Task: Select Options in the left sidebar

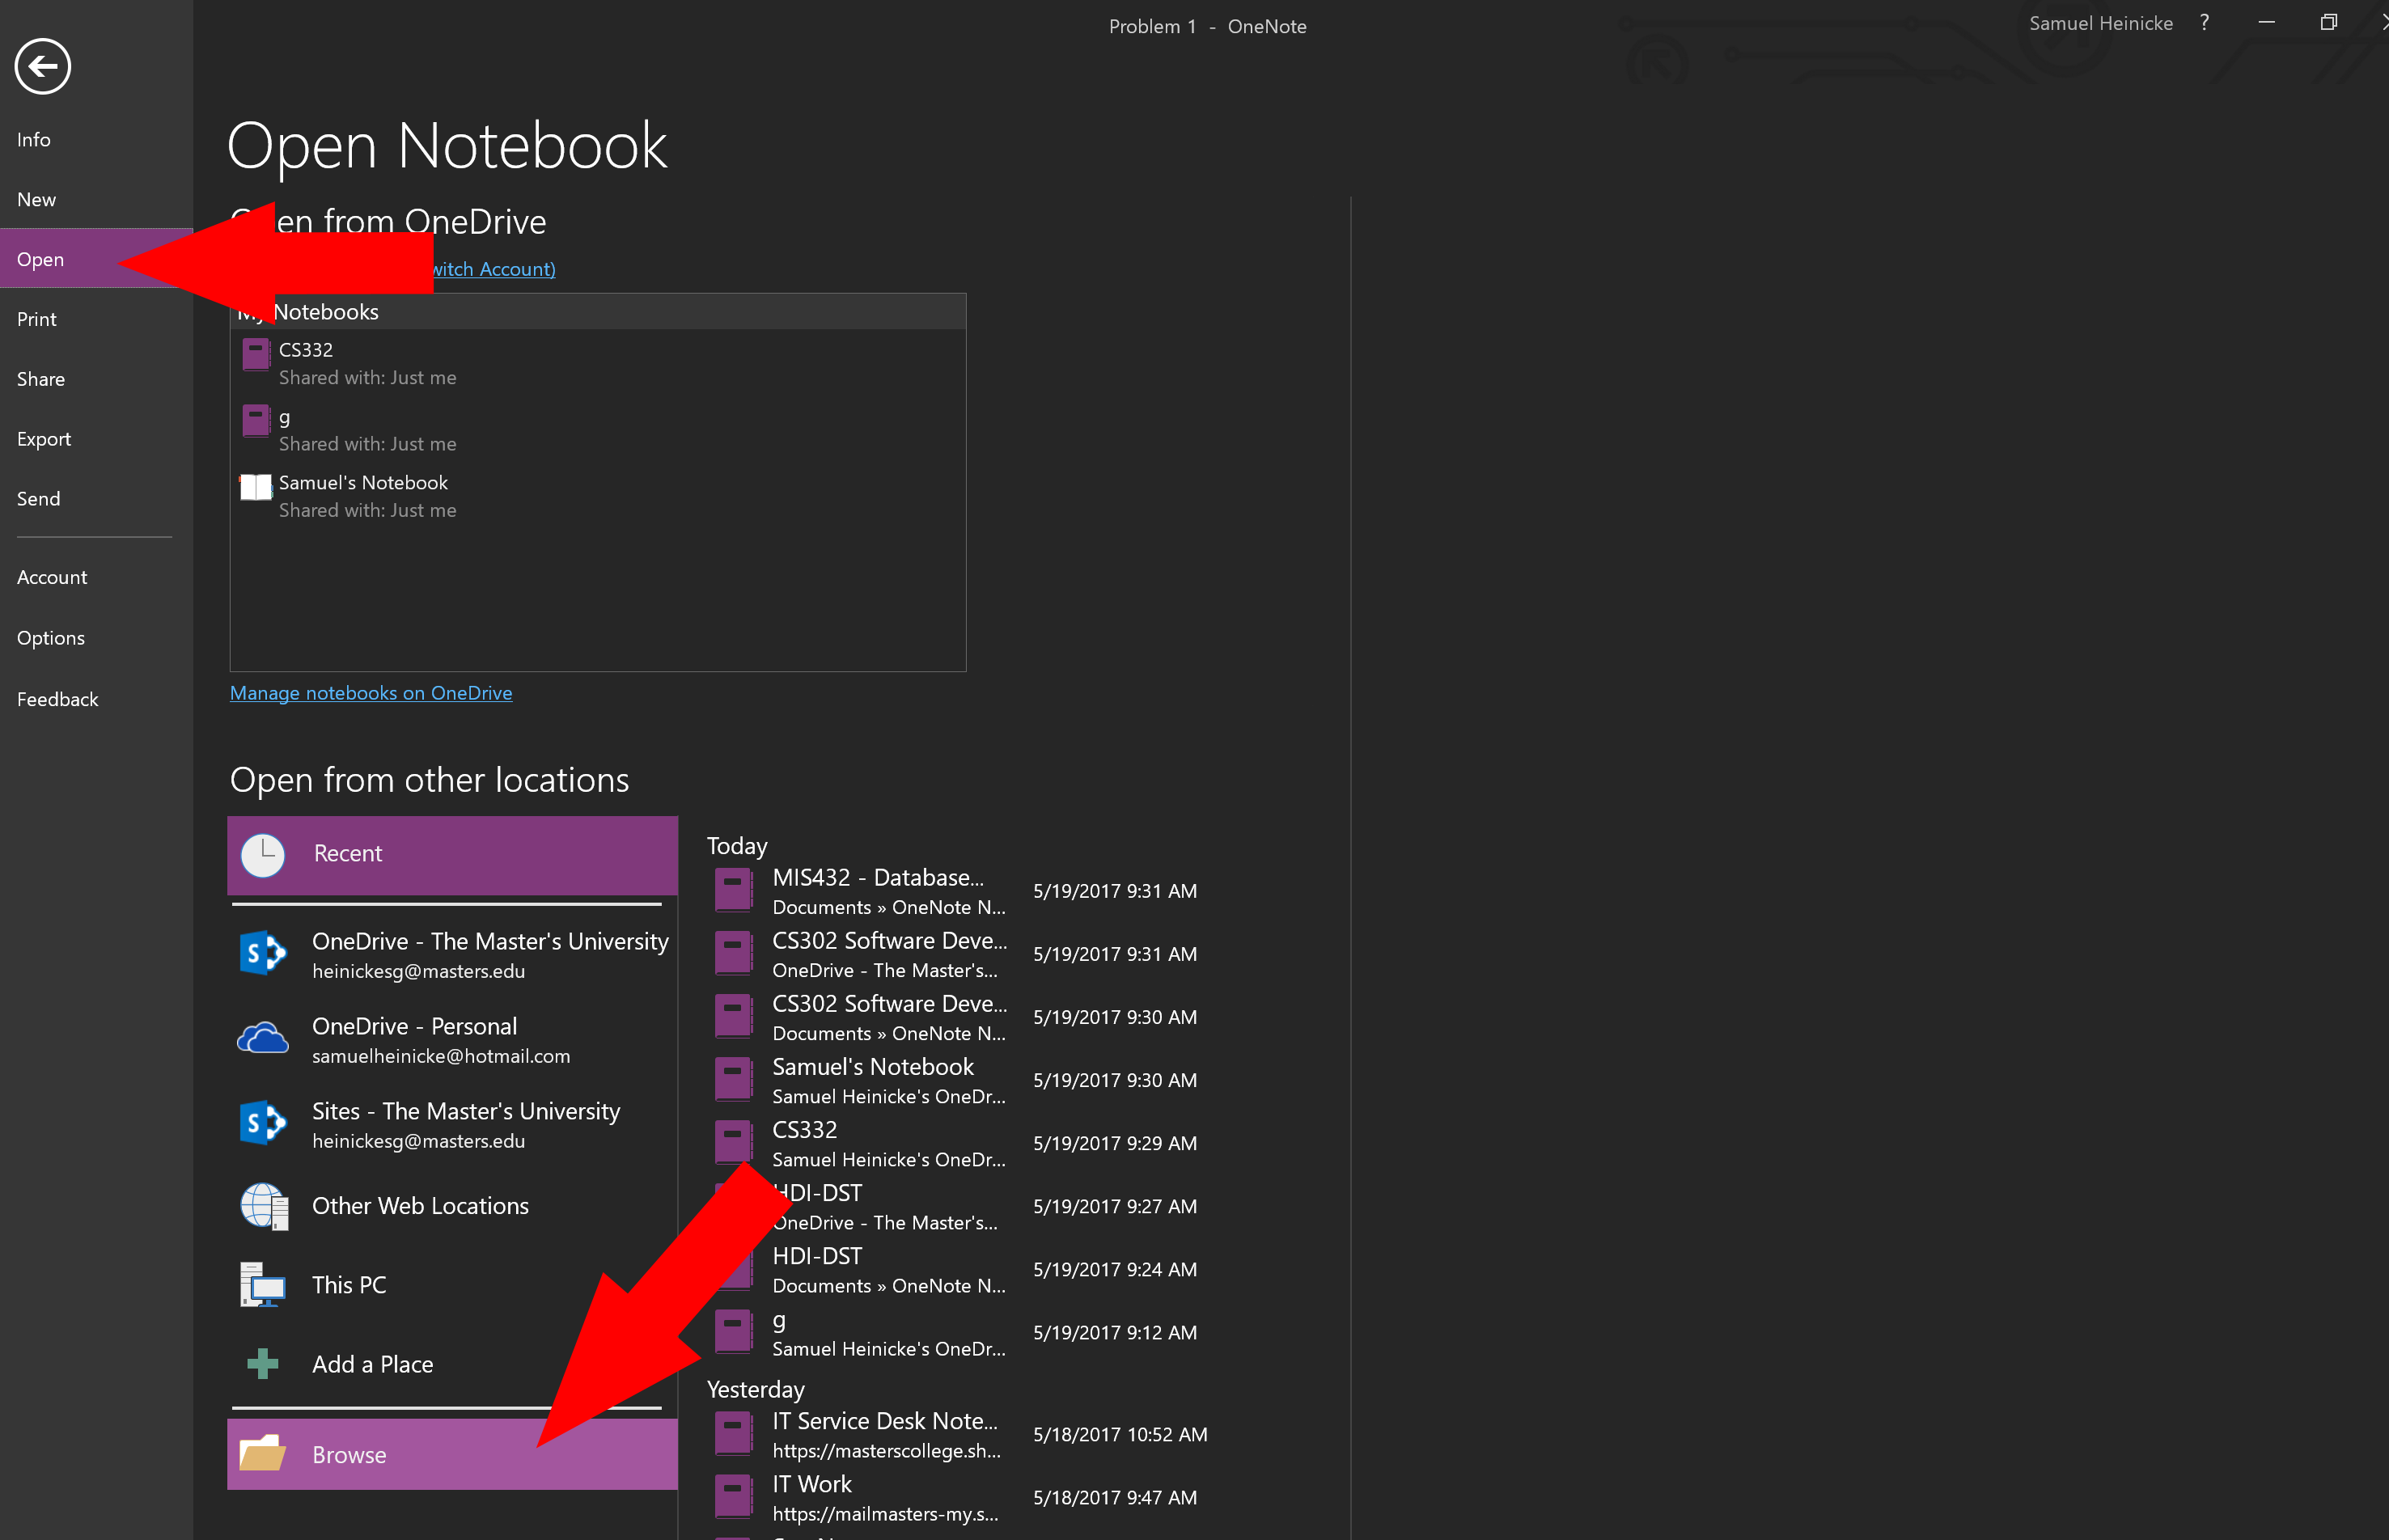Action: pyautogui.click(x=51, y=638)
